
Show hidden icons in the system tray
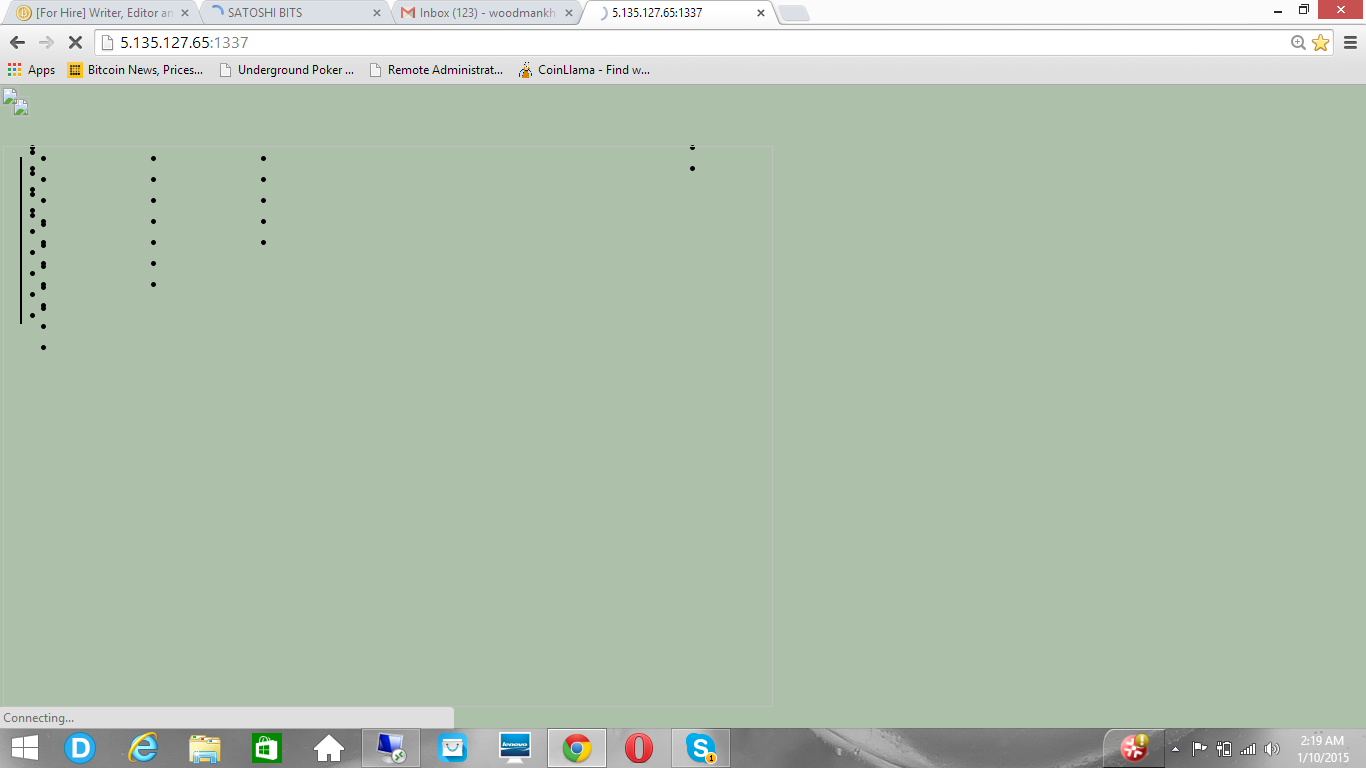[1175, 748]
